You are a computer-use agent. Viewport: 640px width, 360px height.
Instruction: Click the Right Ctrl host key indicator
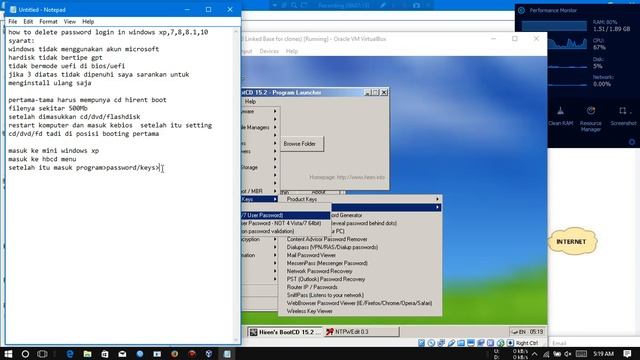[x=527, y=343]
